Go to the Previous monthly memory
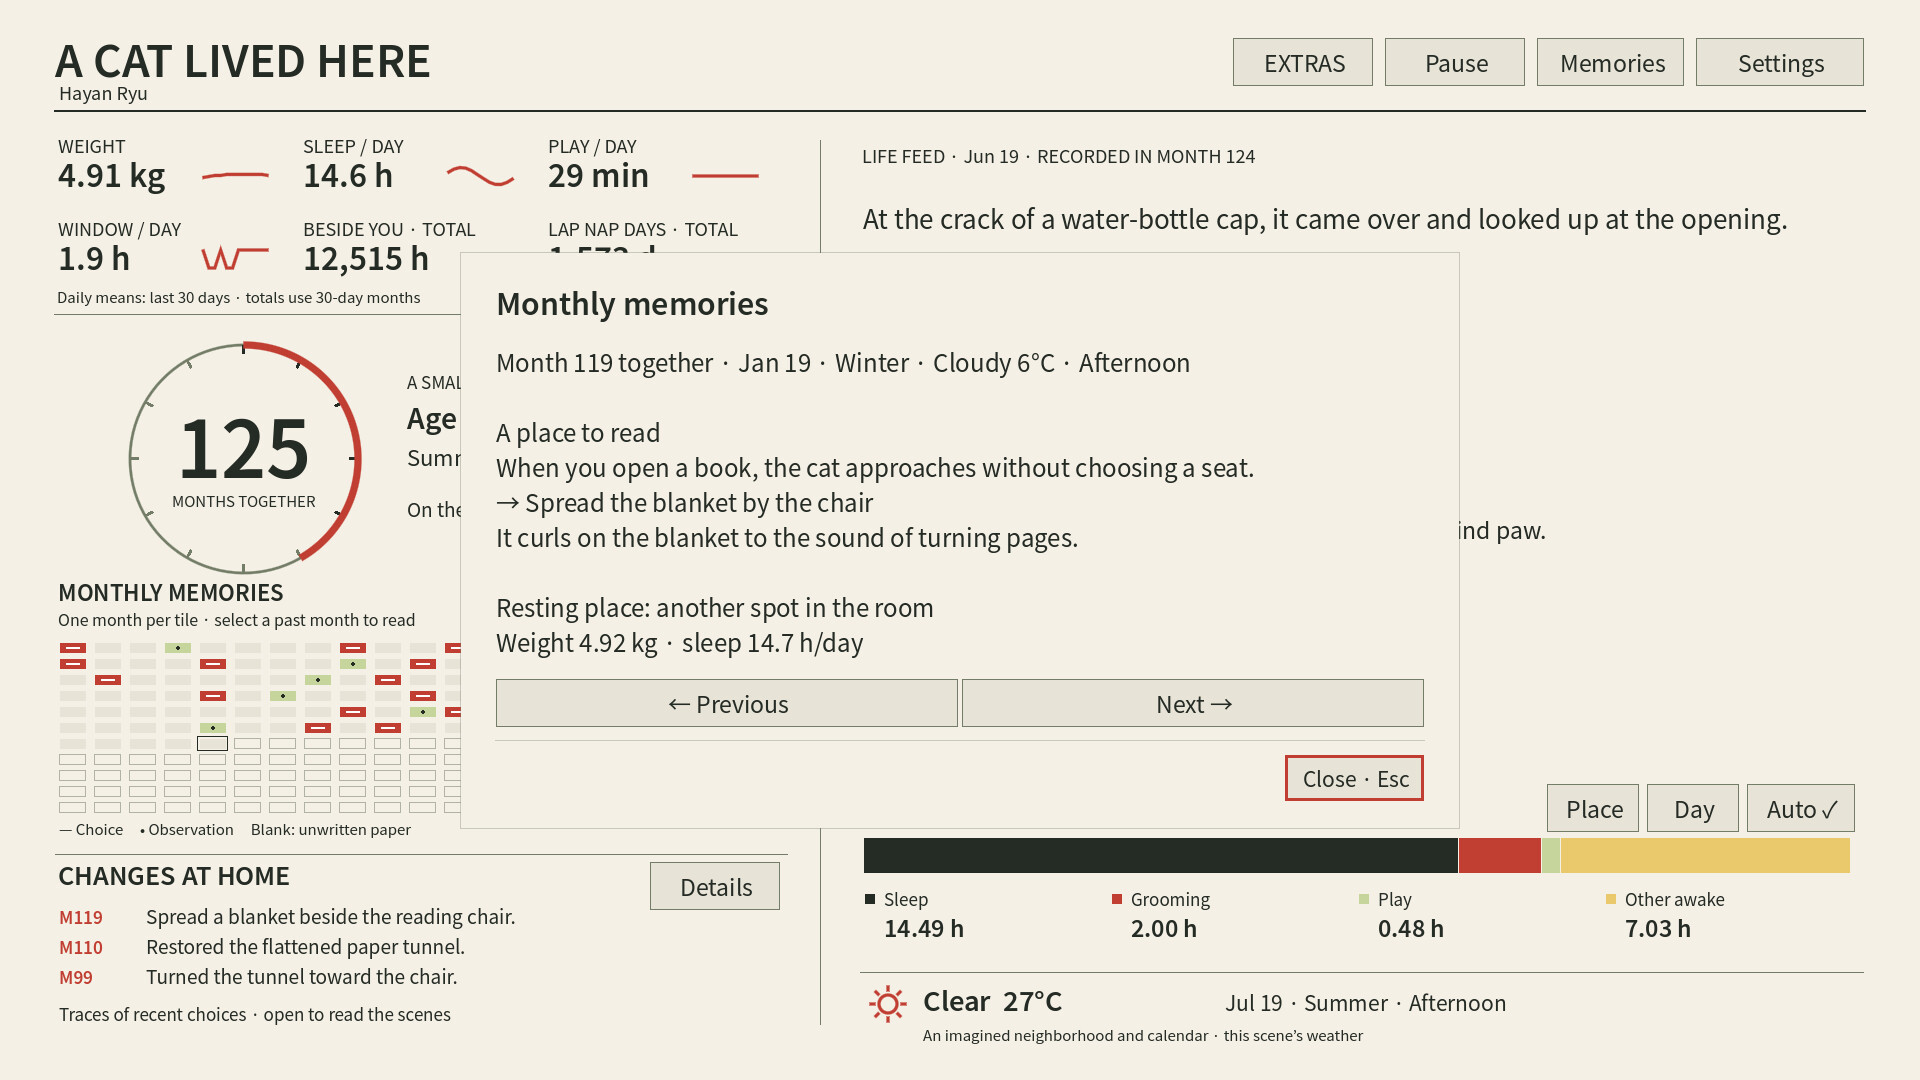This screenshot has height=1080, width=1920. (727, 703)
